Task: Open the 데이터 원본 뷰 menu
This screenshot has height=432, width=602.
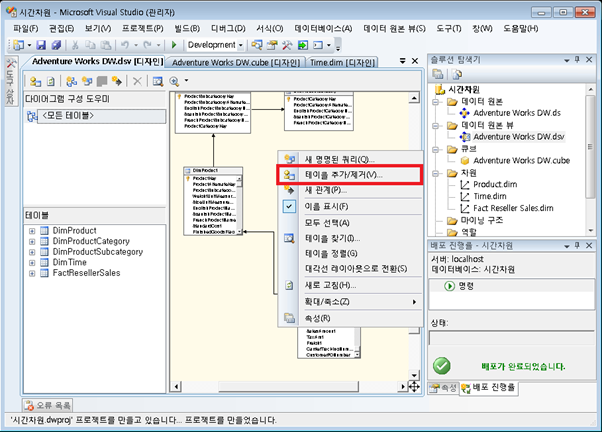Action: [x=394, y=29]
